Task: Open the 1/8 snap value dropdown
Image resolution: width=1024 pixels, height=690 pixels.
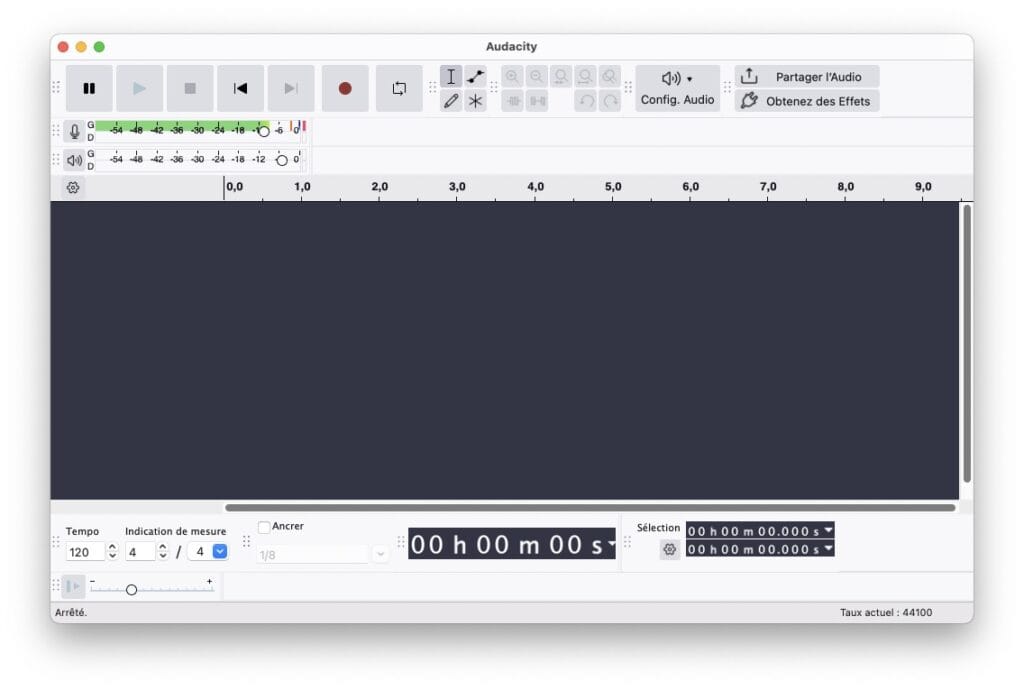Action: (381, 555)
